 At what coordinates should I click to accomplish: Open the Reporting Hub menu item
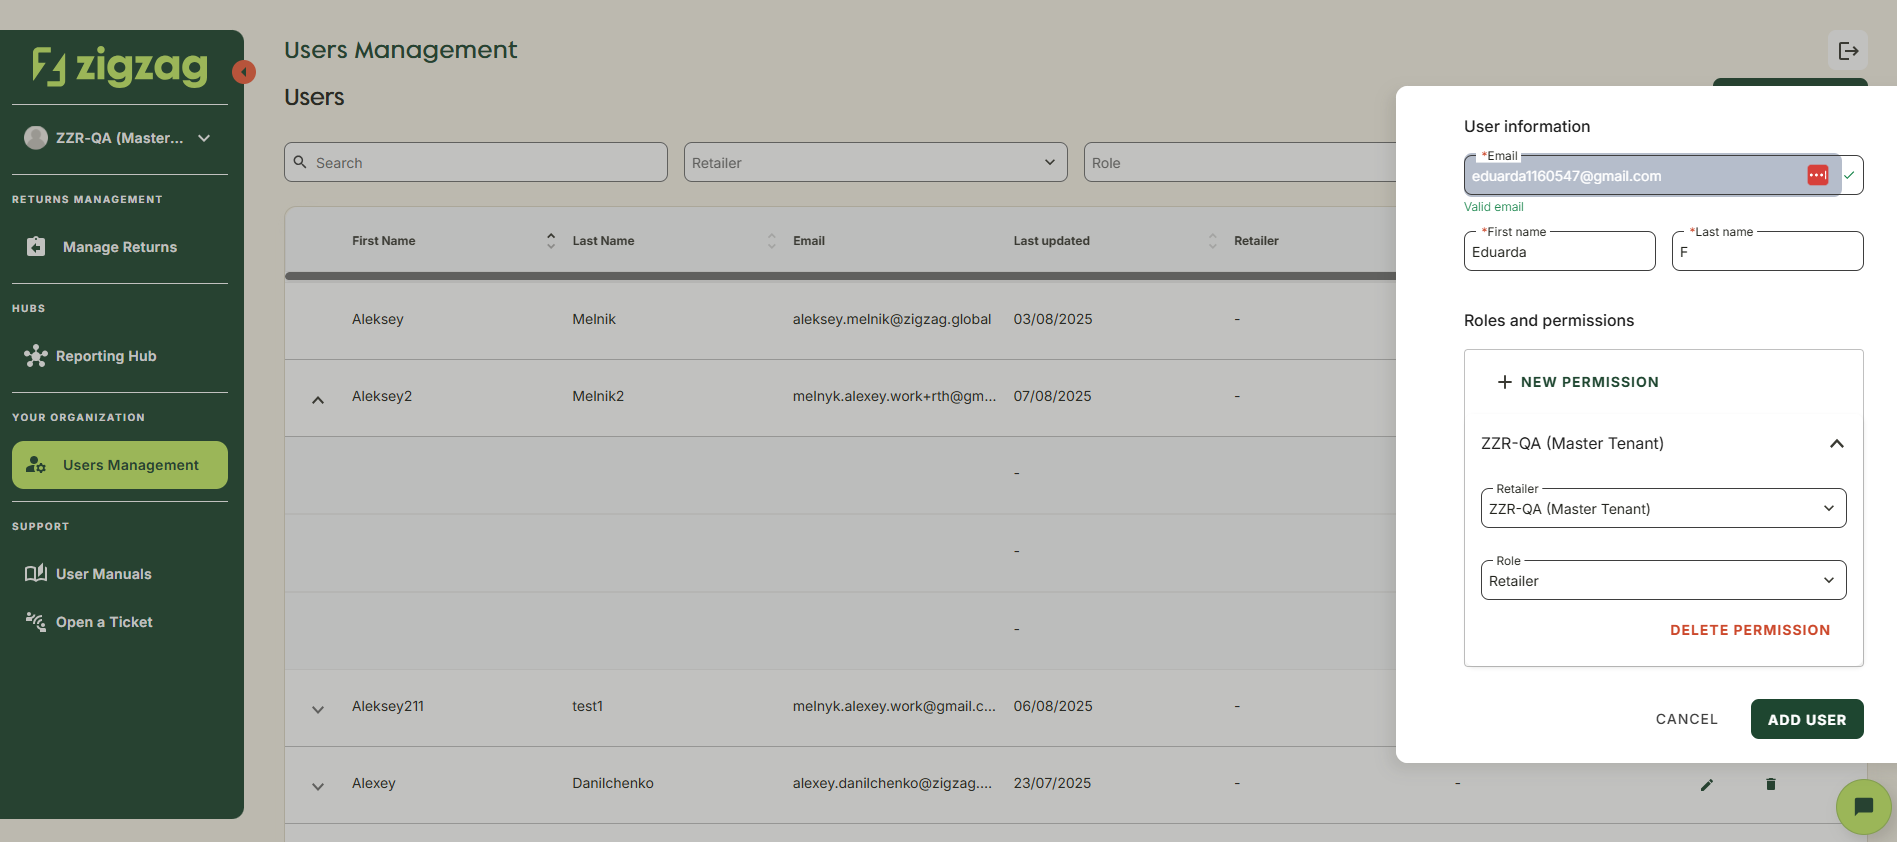click(x=106, y=356)
